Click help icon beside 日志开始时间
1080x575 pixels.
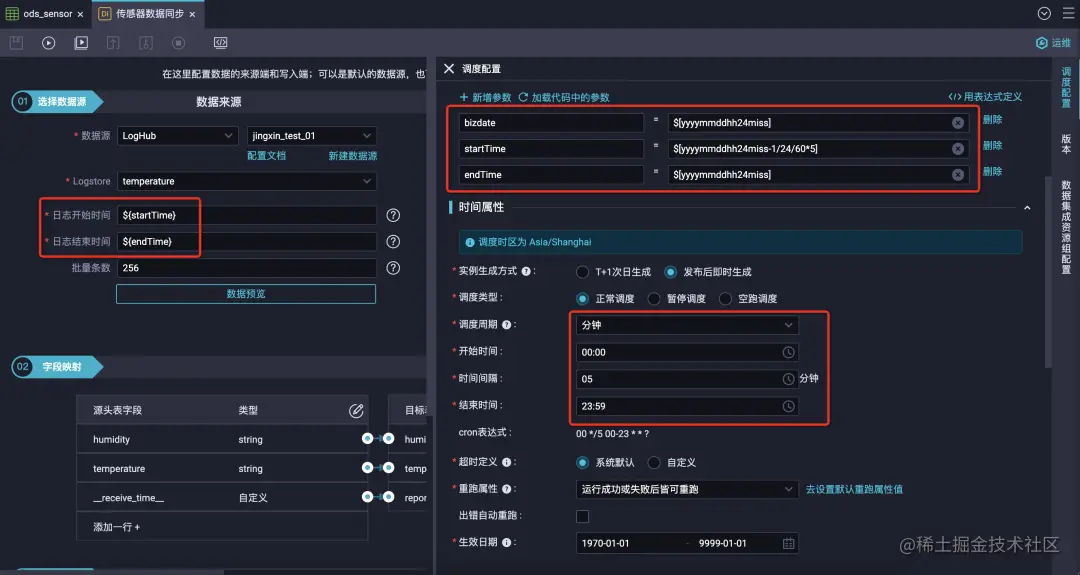(x=393, y=216)
